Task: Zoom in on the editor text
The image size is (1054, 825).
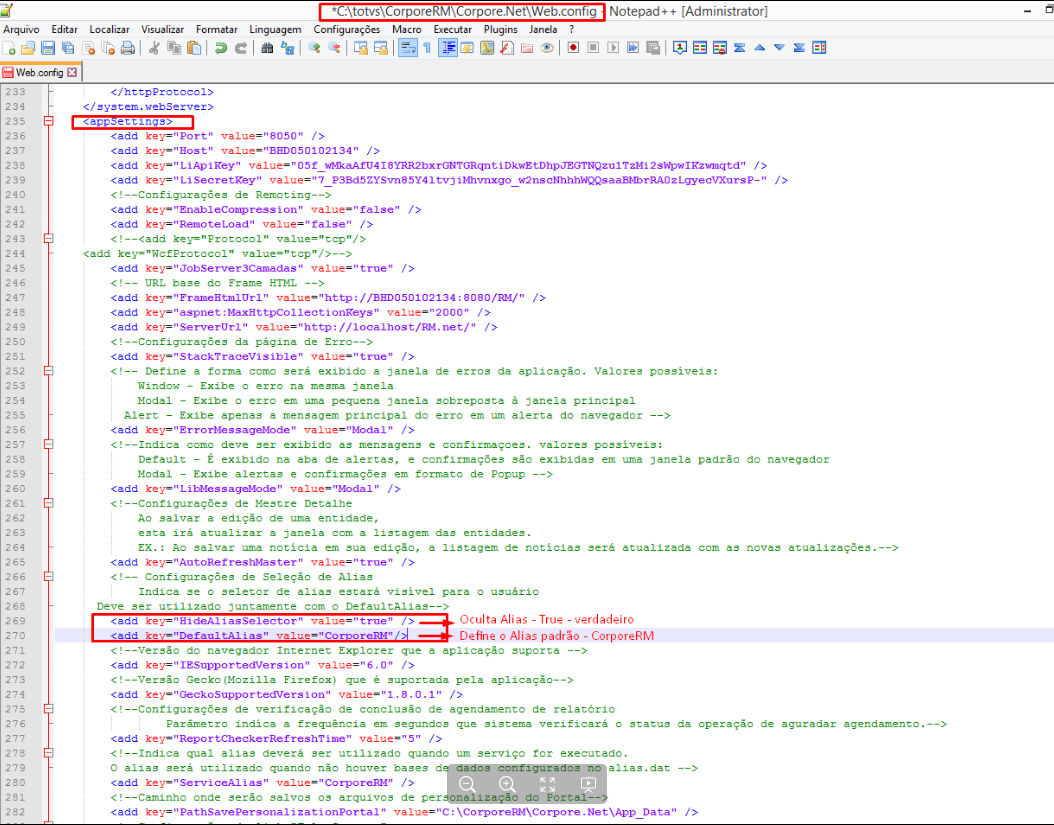Action: pyautogui.click(x=314, y=48)
